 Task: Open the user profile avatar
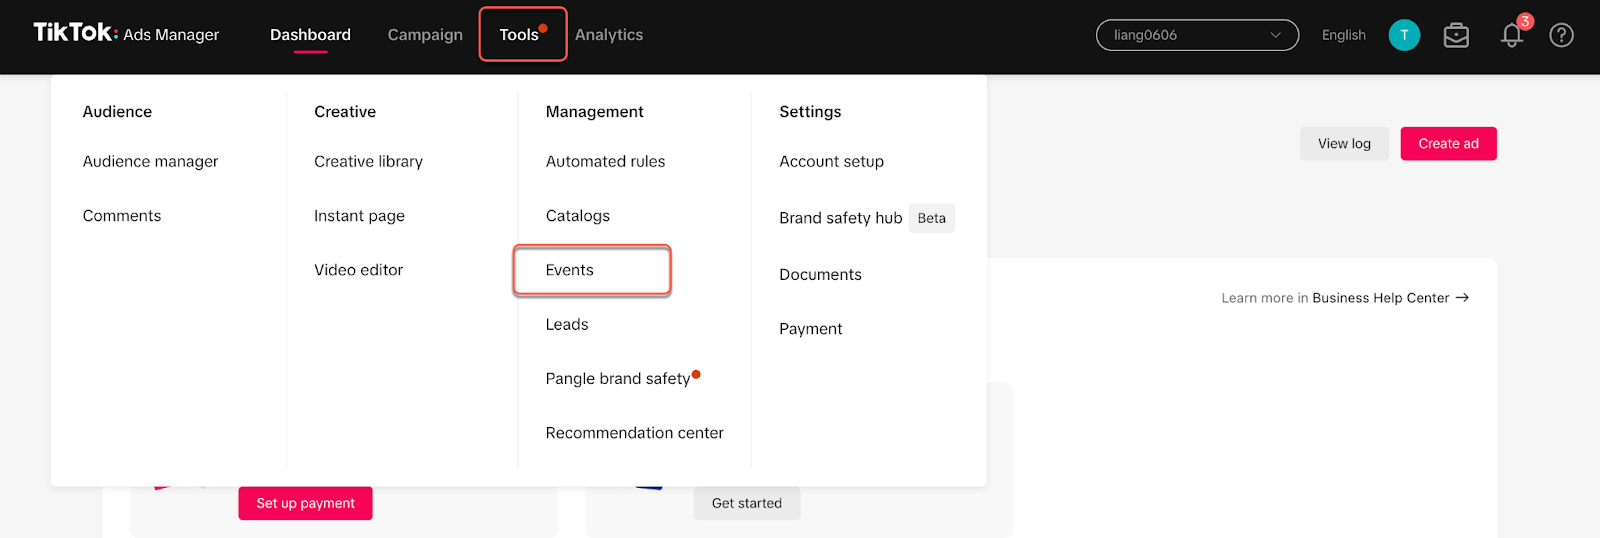pyautogui.click(x=1404, y=35)
